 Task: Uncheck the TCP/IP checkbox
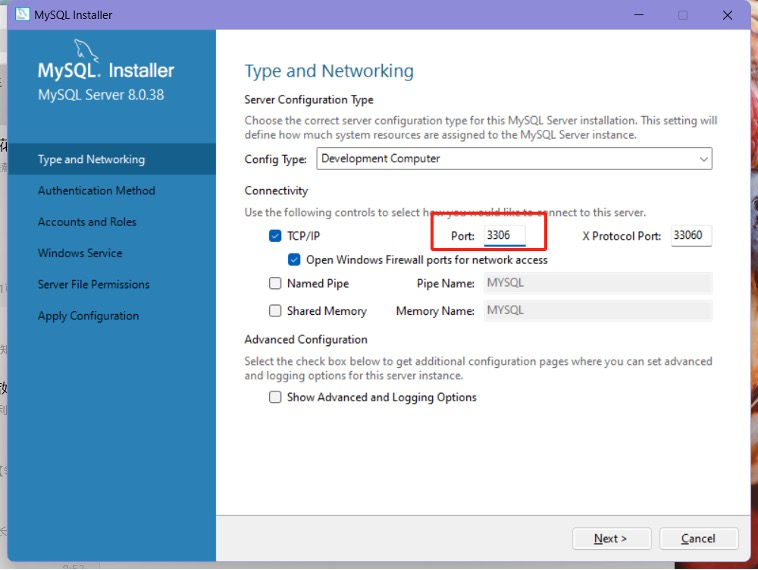click(275, 237)
